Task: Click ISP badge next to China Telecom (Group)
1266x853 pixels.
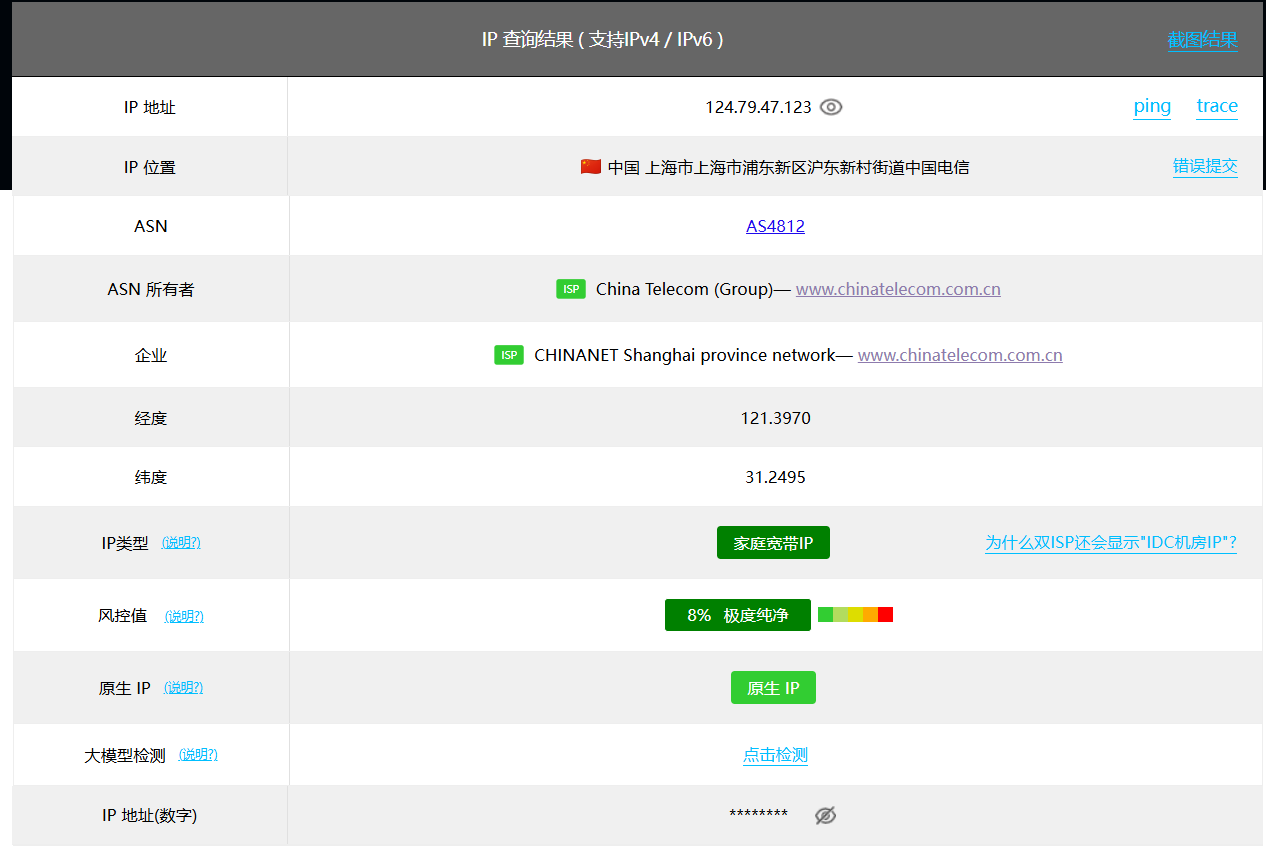Action: click(x=571, y=289)
